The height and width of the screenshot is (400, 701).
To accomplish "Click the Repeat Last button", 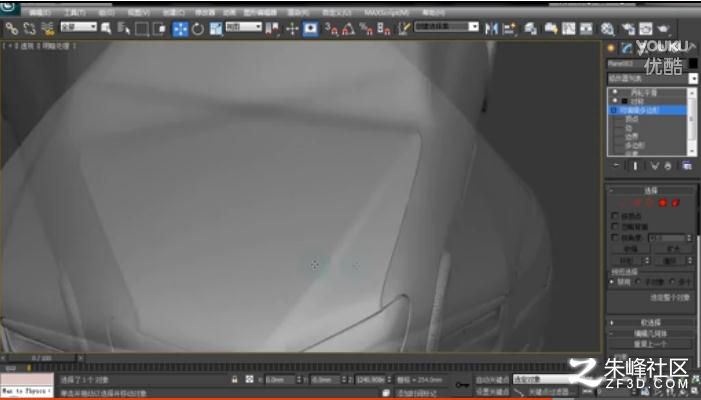I will [650, 345].
